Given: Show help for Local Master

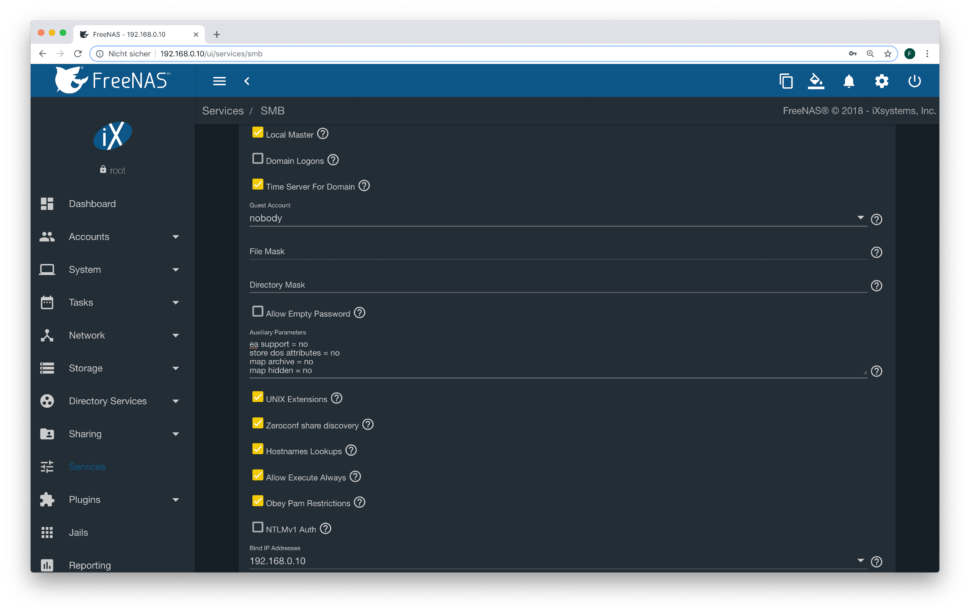Looking at the screenshot, I should click(x=323, y=134).
